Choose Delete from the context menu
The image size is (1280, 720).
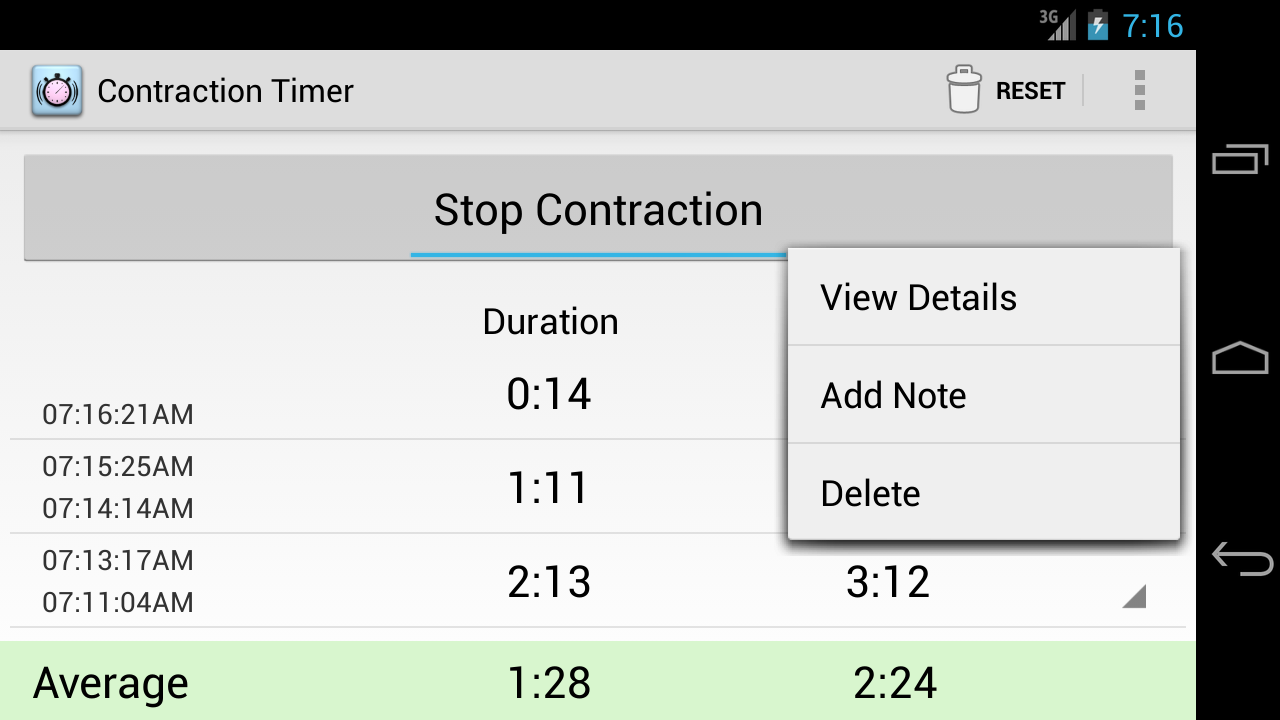869,492
